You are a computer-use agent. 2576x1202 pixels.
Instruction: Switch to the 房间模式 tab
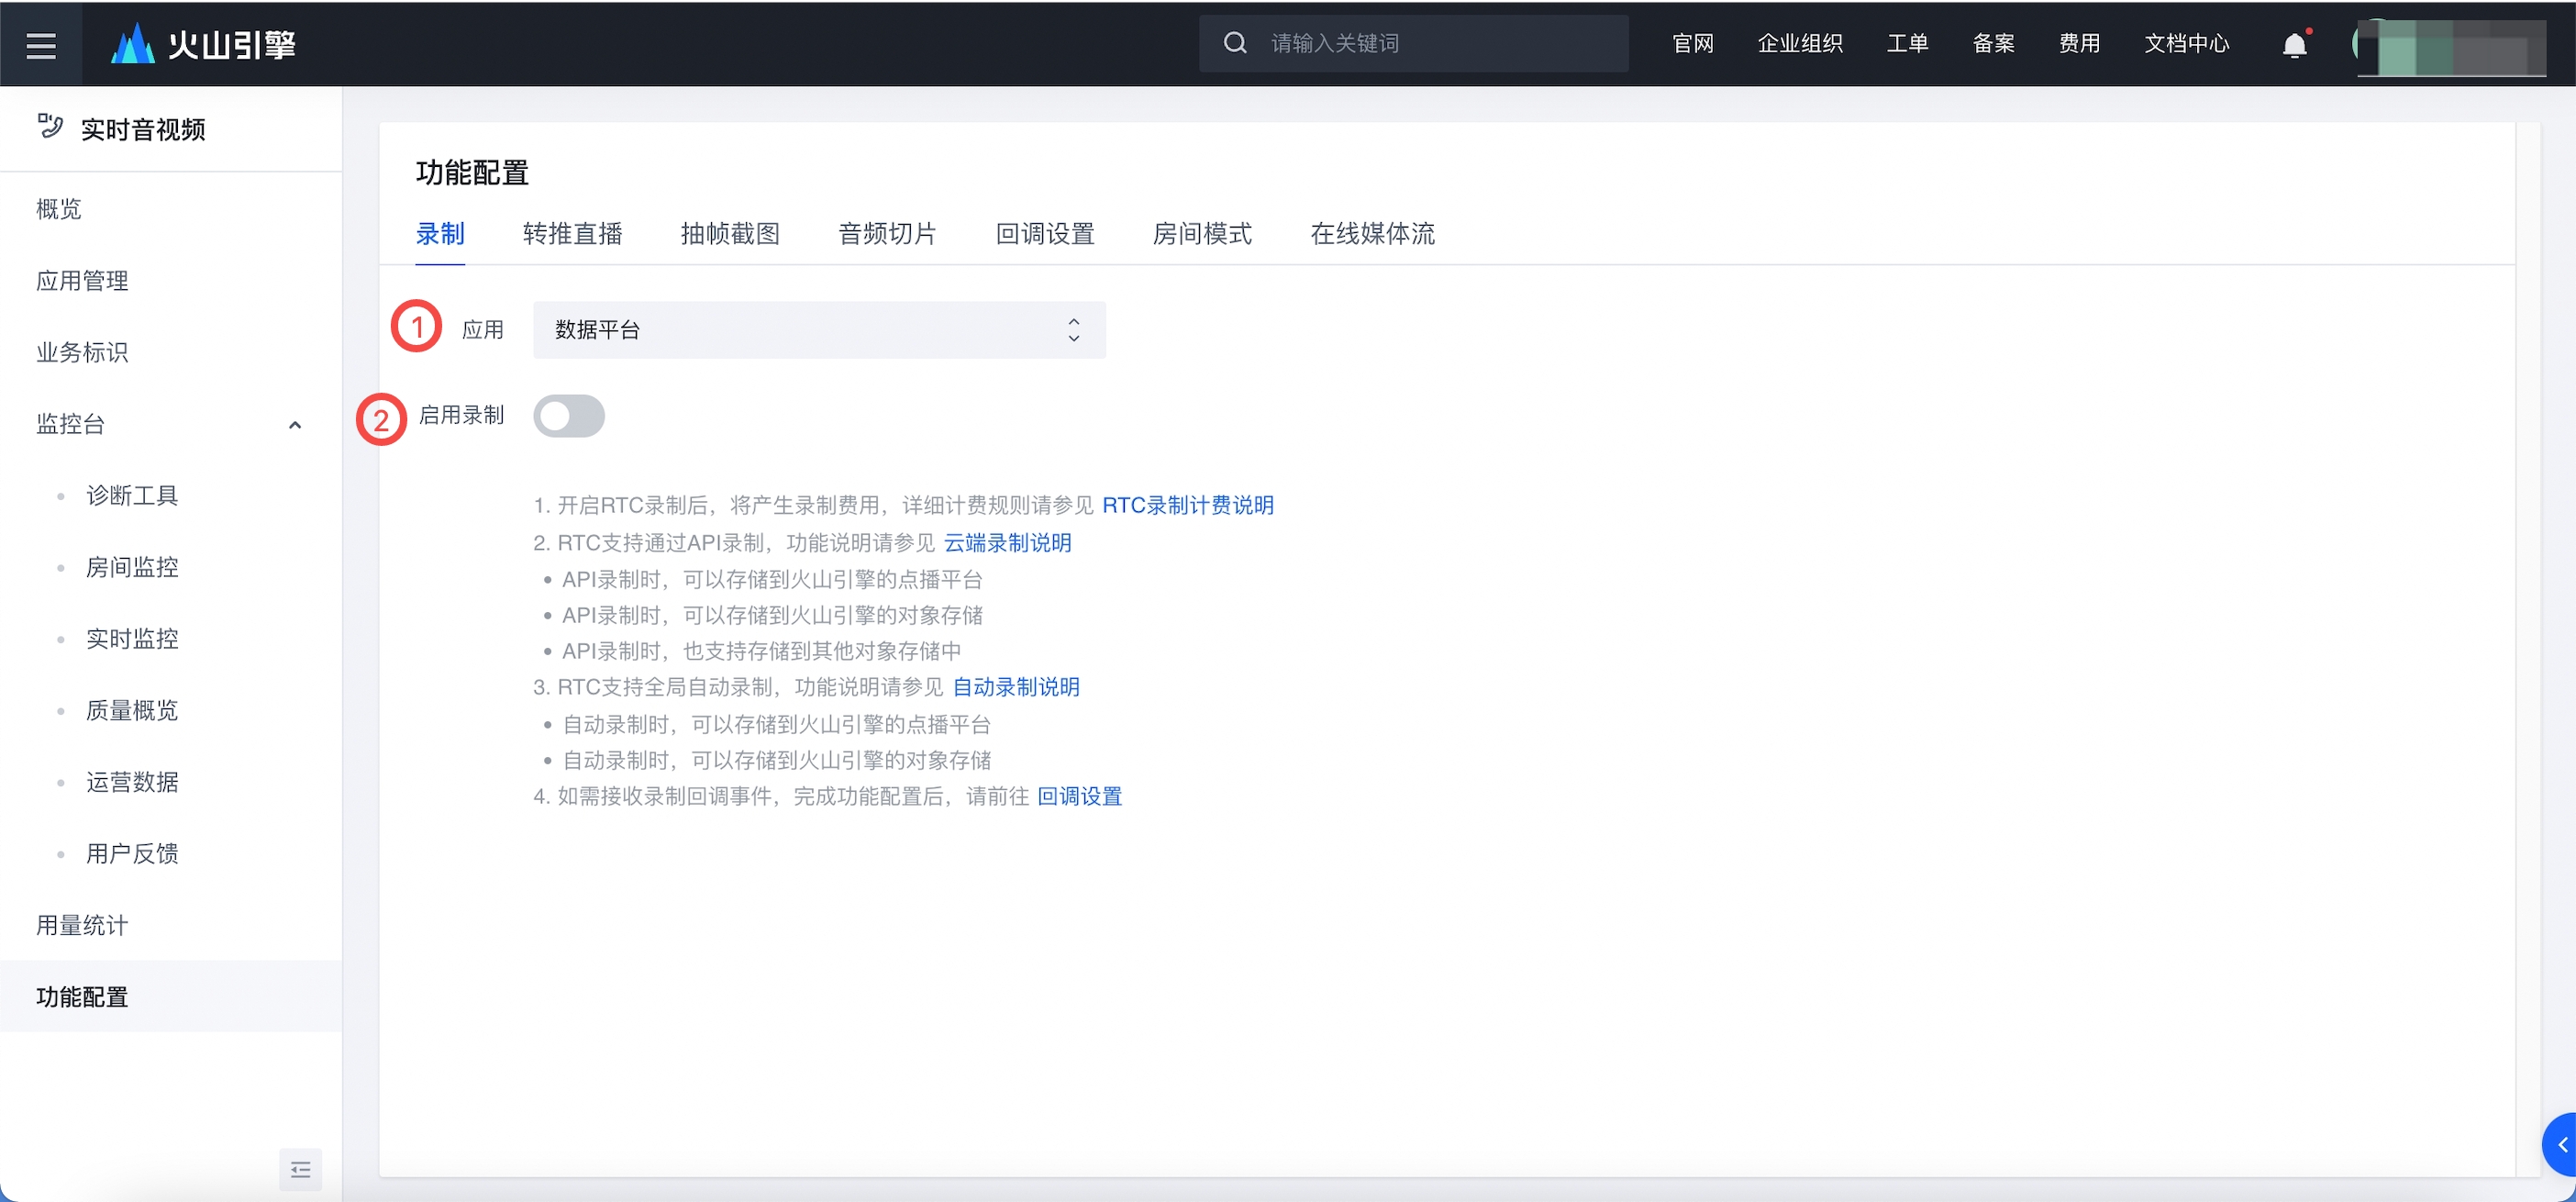pos(1202,234)
